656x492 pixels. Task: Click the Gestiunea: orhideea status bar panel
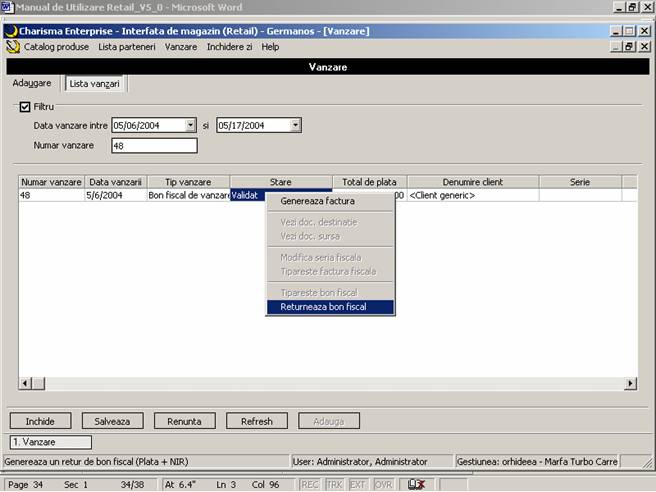coord(537,462)
